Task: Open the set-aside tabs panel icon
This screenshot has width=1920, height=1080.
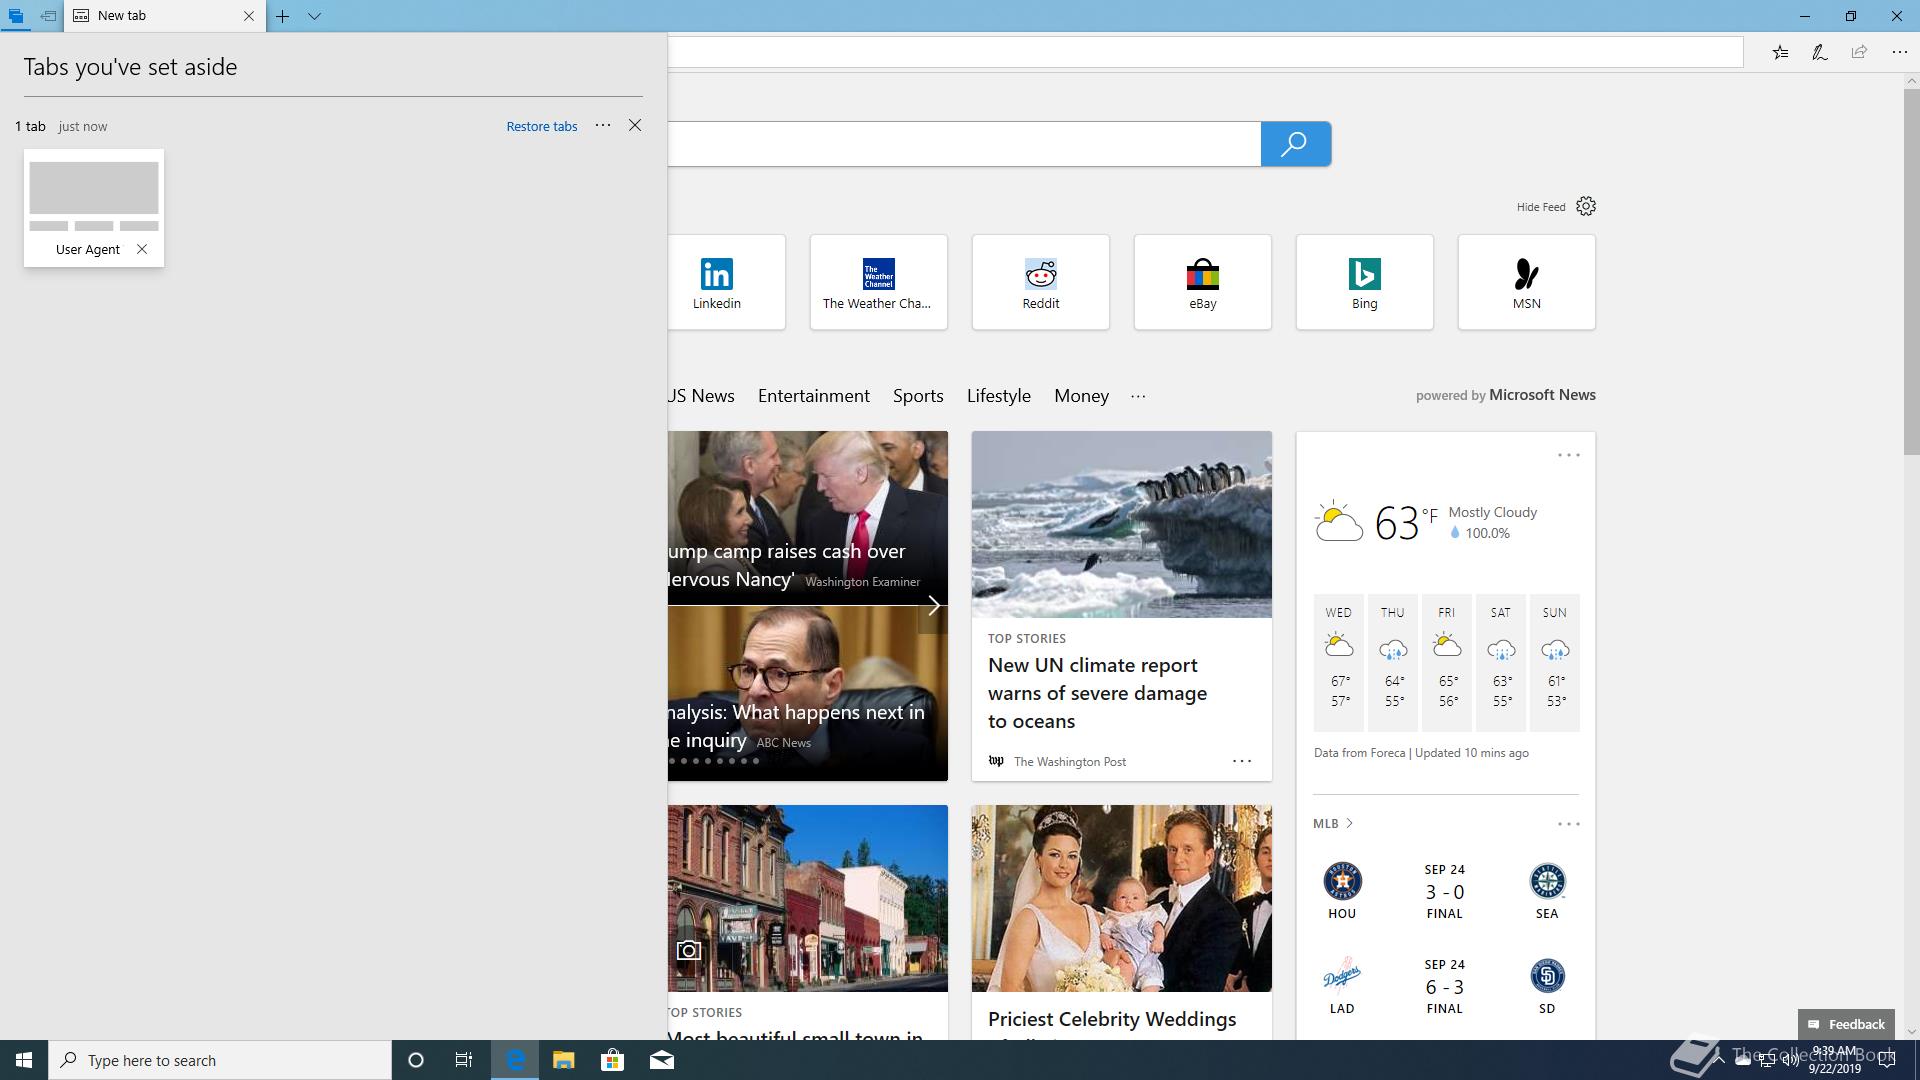Action: tap(15, 16)
